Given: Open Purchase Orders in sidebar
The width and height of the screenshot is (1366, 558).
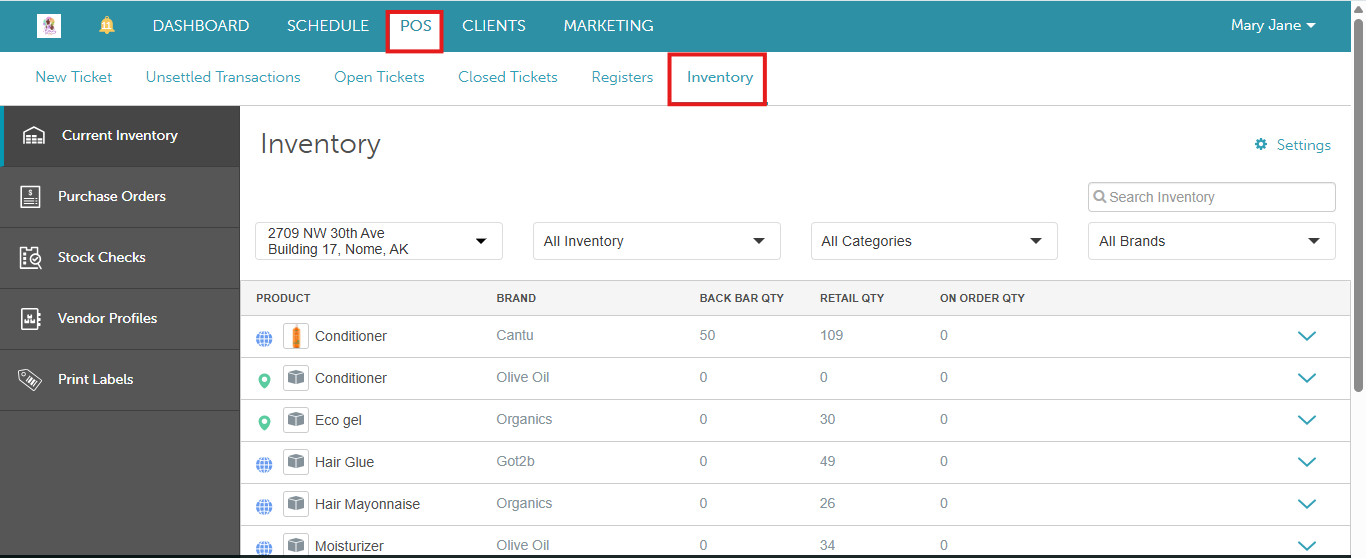Looking at the screenshot, I should [x=120, y=197].
